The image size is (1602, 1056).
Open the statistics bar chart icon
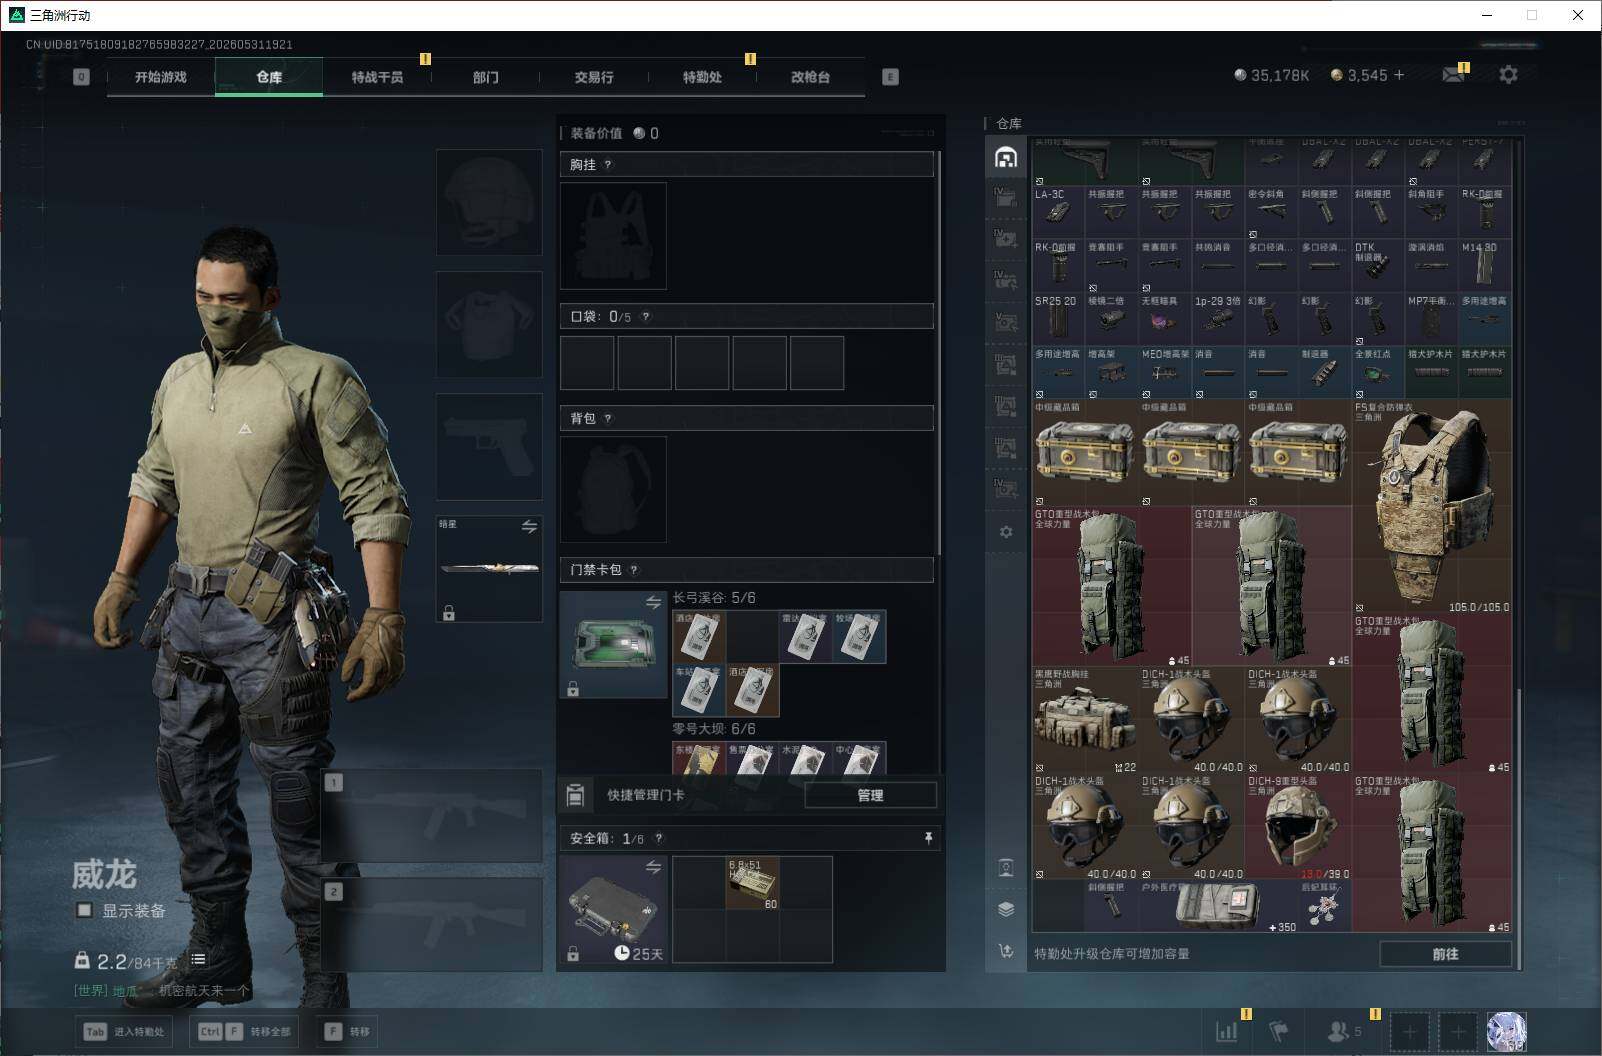coord(1226,1031)
